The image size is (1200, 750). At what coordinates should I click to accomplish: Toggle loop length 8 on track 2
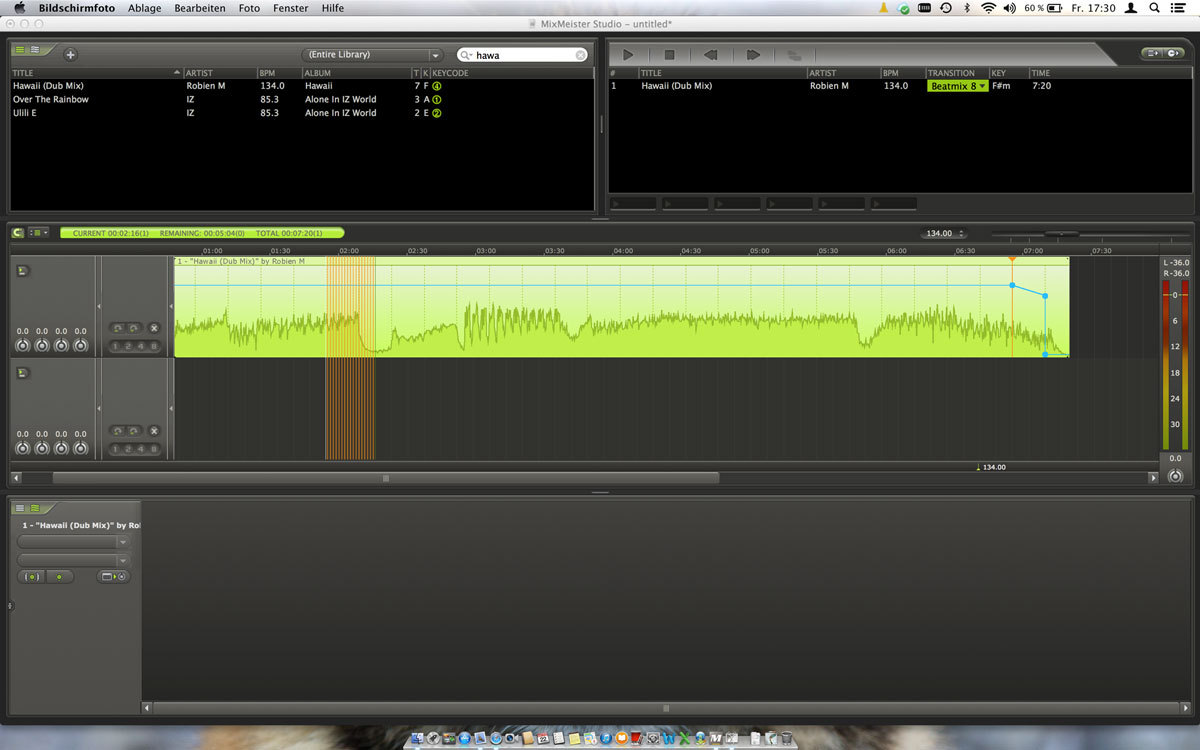(x=154, y=449)
